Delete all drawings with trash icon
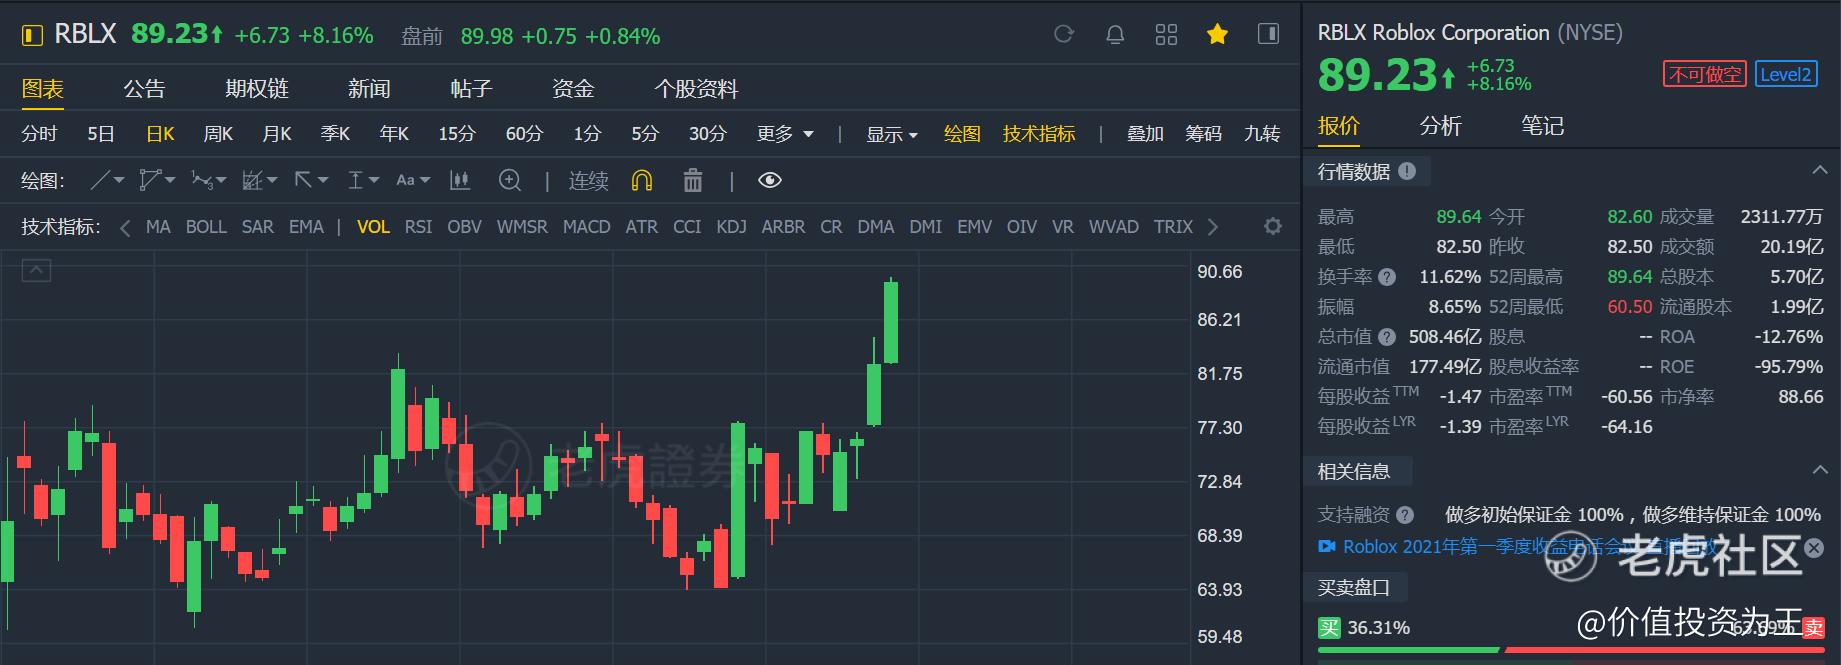This screenshot has height=665, width=1841. click(692, 181)
